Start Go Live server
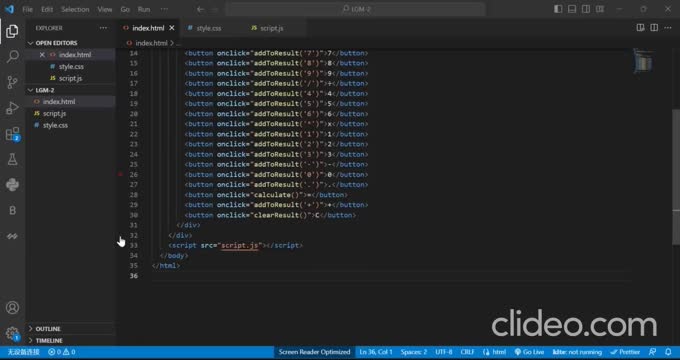 [x=529, y=352]
